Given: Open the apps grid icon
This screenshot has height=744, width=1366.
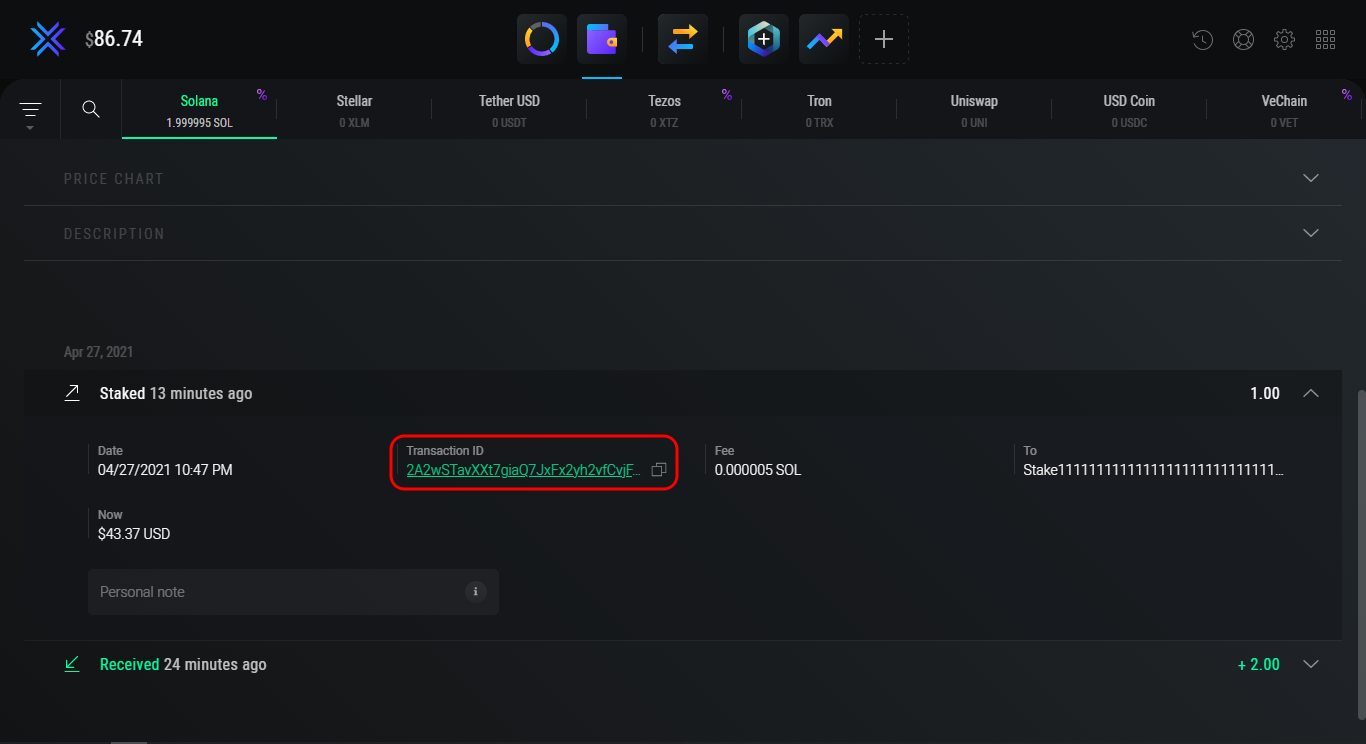Looking at the screenshot, I should (1326, 40).
